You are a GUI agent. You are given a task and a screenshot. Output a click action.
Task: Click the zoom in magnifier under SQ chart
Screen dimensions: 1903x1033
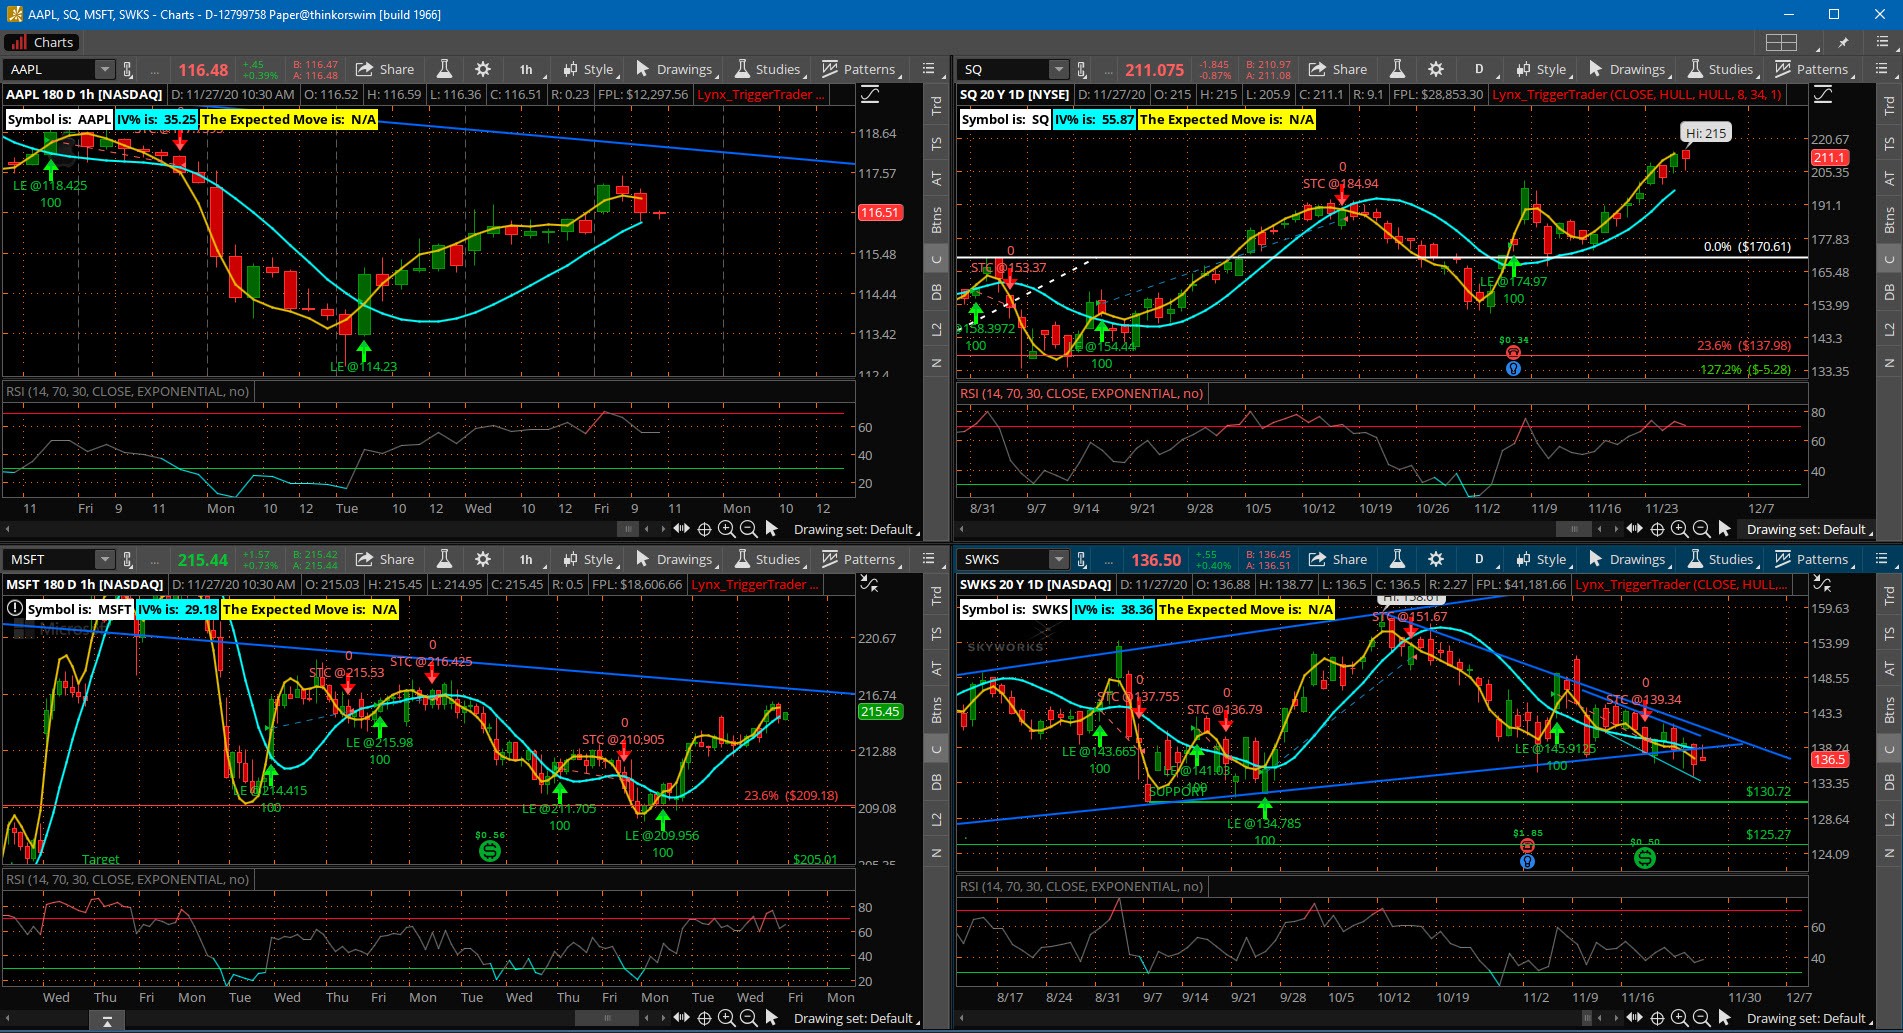1679,529
